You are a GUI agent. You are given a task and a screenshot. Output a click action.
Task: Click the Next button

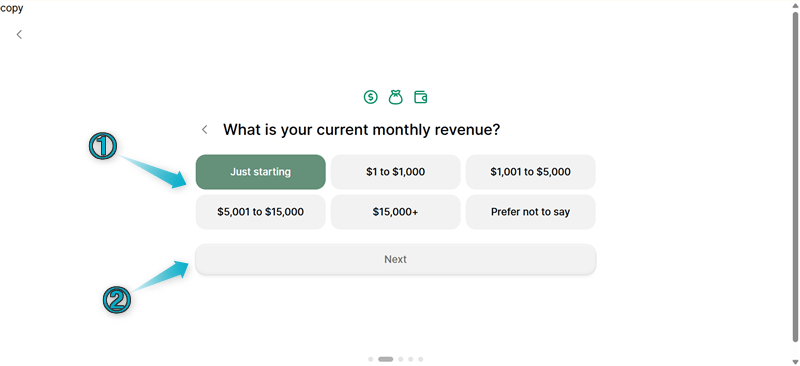point(395,259)
